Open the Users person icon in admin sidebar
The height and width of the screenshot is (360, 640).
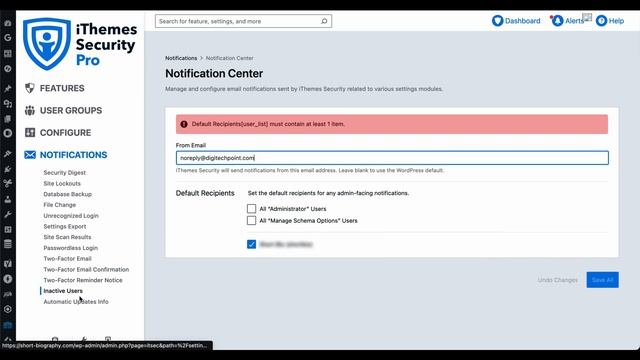8,199
